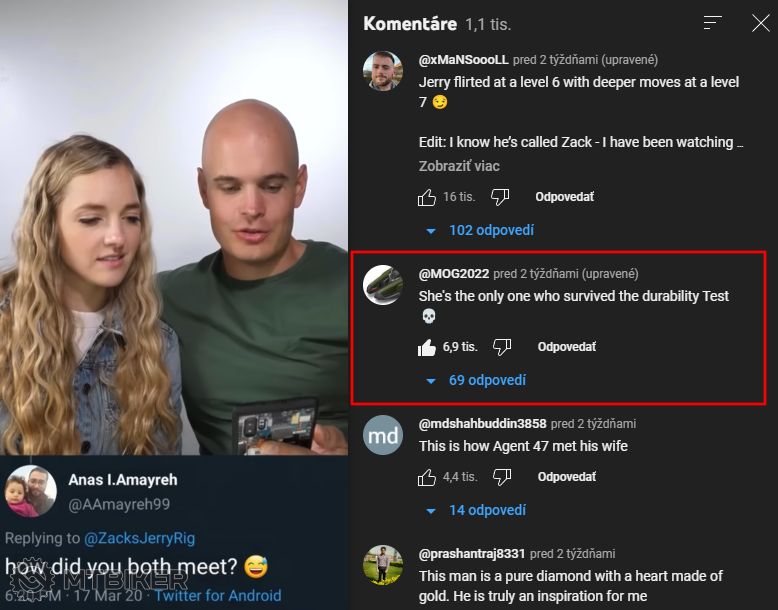The image size is (778, 610).
Task: Click the @ZacksJerryRig mention in tweet
Action: tap(139, 538)
